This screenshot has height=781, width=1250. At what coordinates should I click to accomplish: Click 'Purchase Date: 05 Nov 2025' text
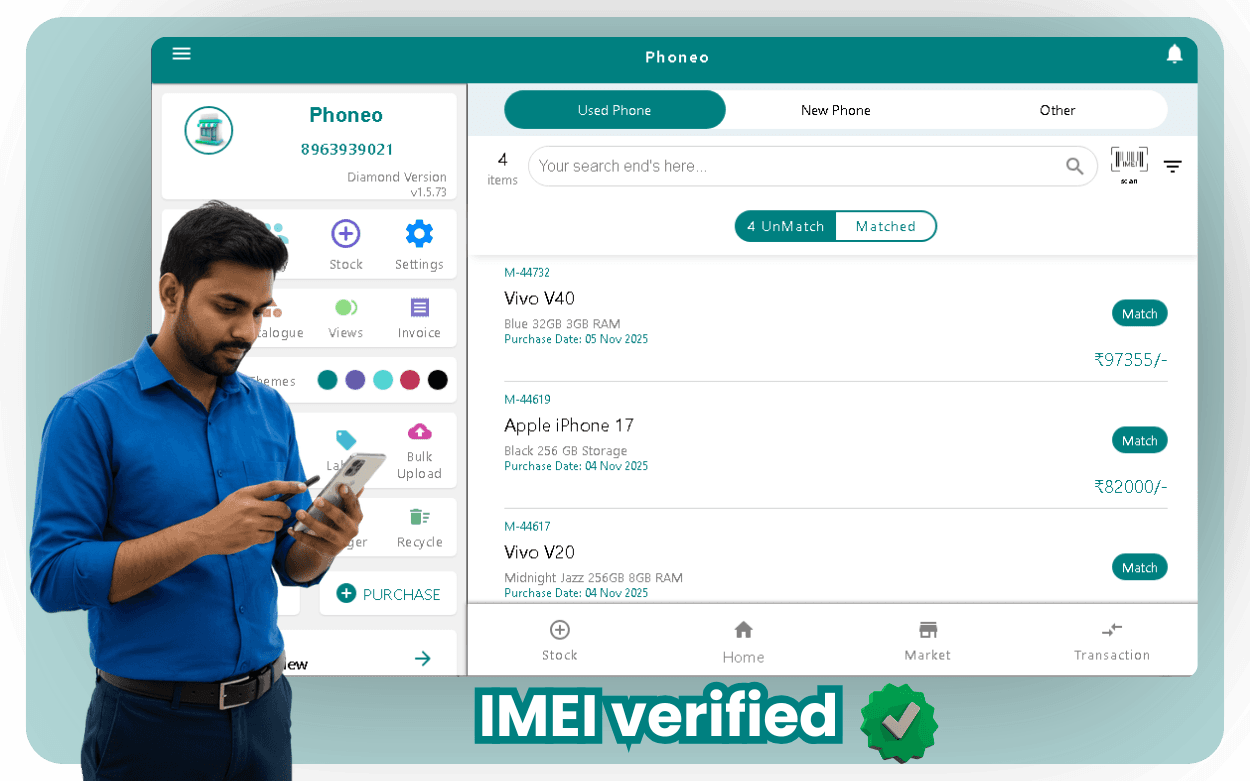point(576,339)
